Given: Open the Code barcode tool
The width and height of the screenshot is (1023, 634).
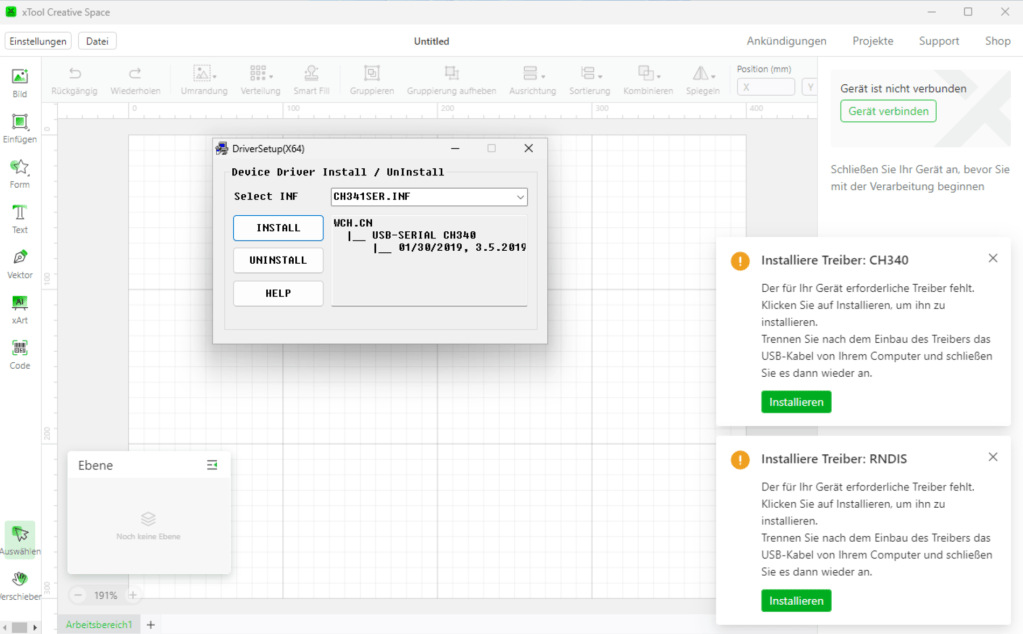Looking at the screenshot, I should pyautogui.click(x=19, y=353).
